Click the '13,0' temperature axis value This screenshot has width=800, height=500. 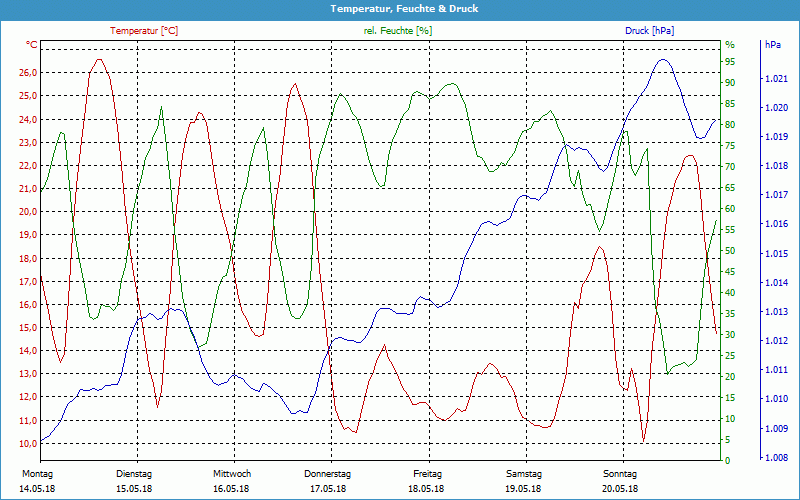(x=28, y=374)
